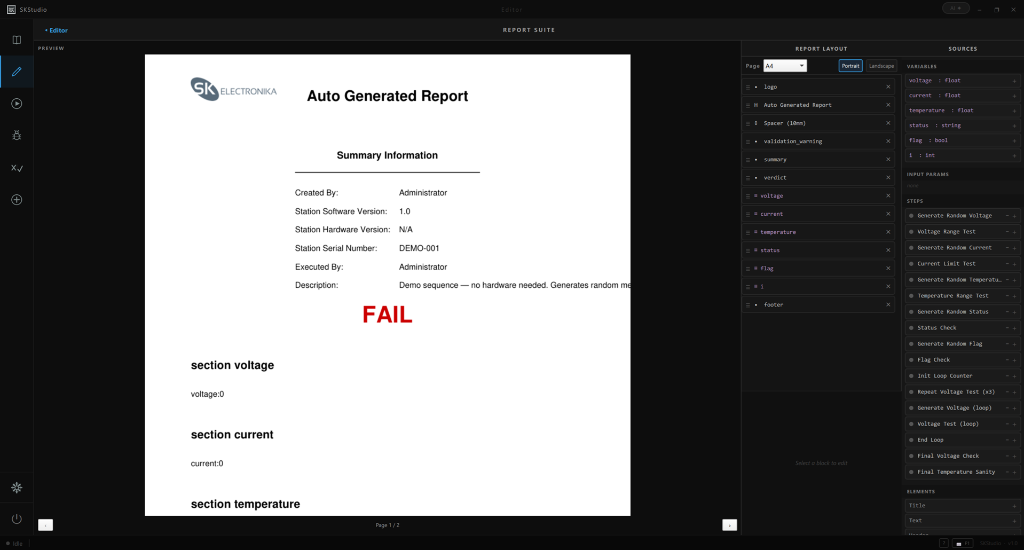Viewport: 1024px width, 550px height.
Task: Remove the logo block from layout
Action: (x=888, y=87)
